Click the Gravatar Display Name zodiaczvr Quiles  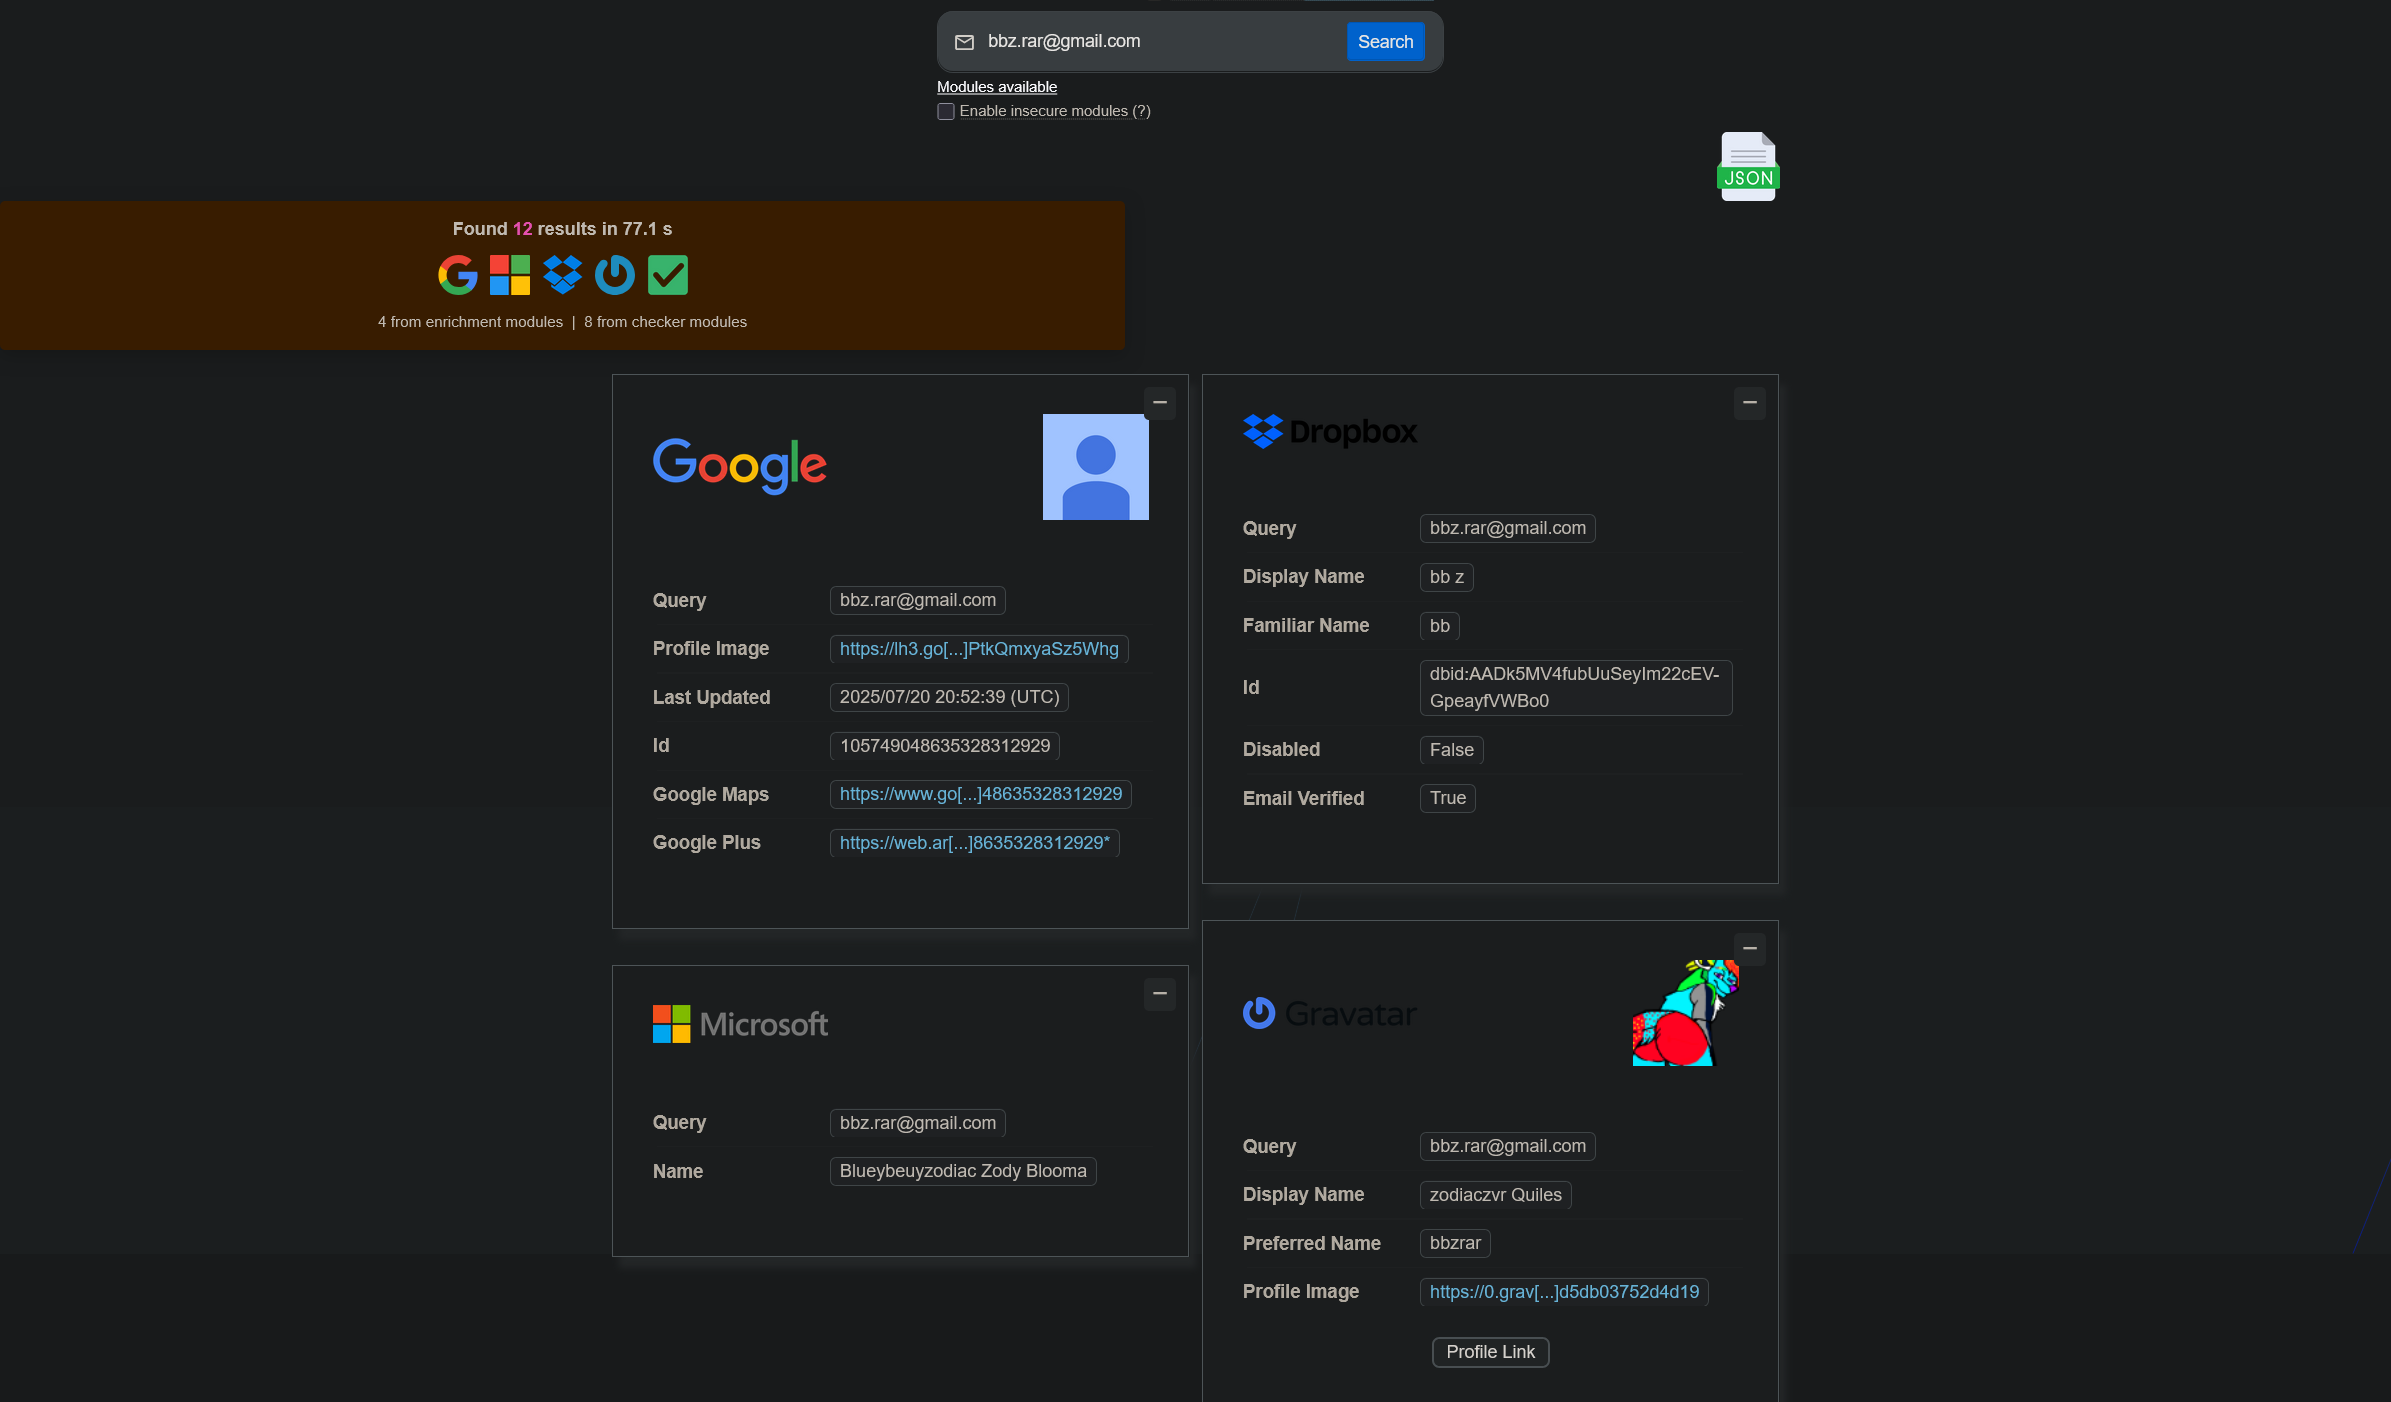[x=1496, y=1195]
